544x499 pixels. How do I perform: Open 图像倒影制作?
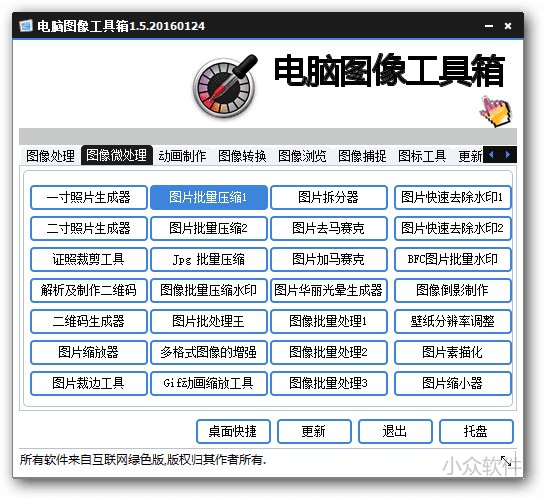tap(452, 290)
